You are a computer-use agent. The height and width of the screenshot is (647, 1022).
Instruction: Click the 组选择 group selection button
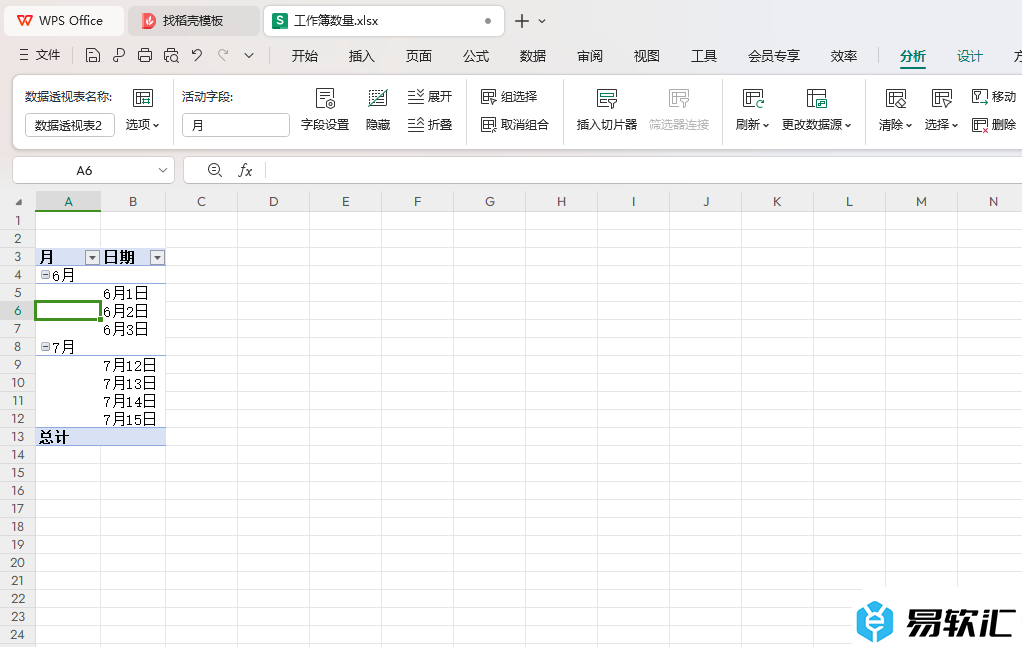(509, 96)
